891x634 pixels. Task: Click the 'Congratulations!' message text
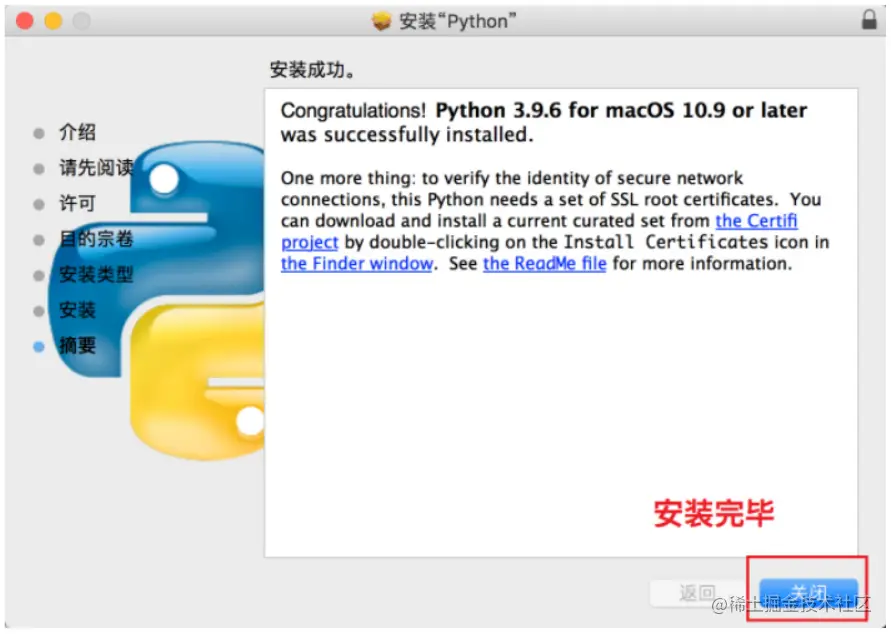[x=353, y=110]
